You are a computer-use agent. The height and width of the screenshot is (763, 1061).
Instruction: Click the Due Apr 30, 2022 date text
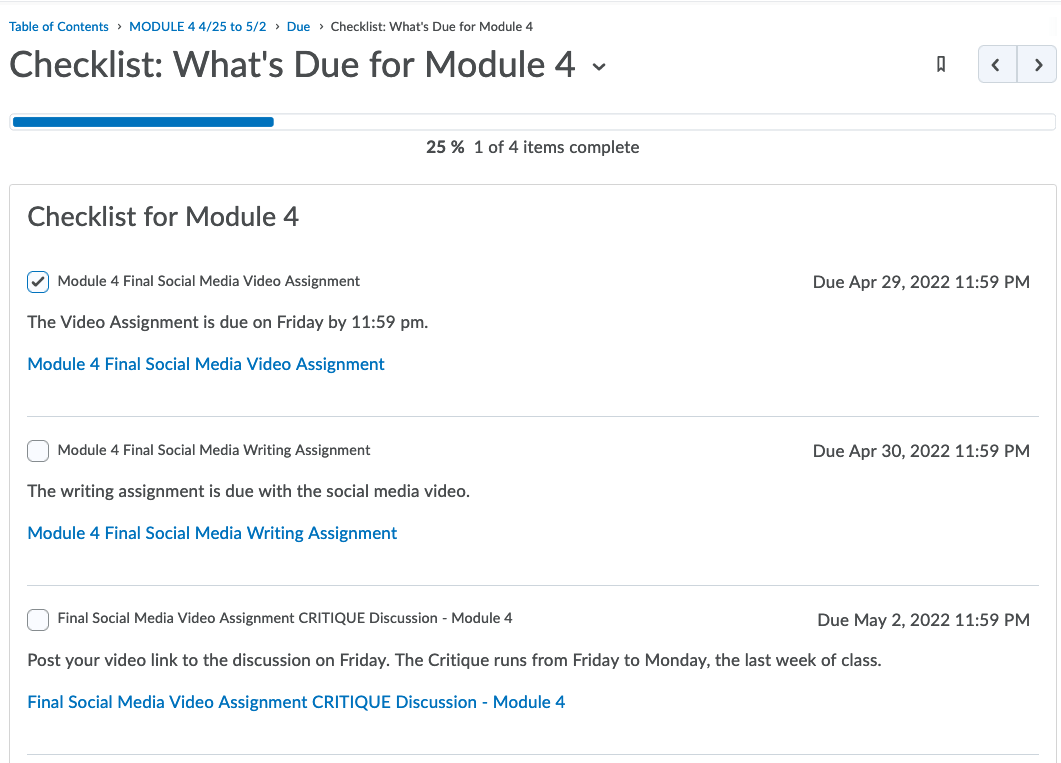click(x=921, y=451)
